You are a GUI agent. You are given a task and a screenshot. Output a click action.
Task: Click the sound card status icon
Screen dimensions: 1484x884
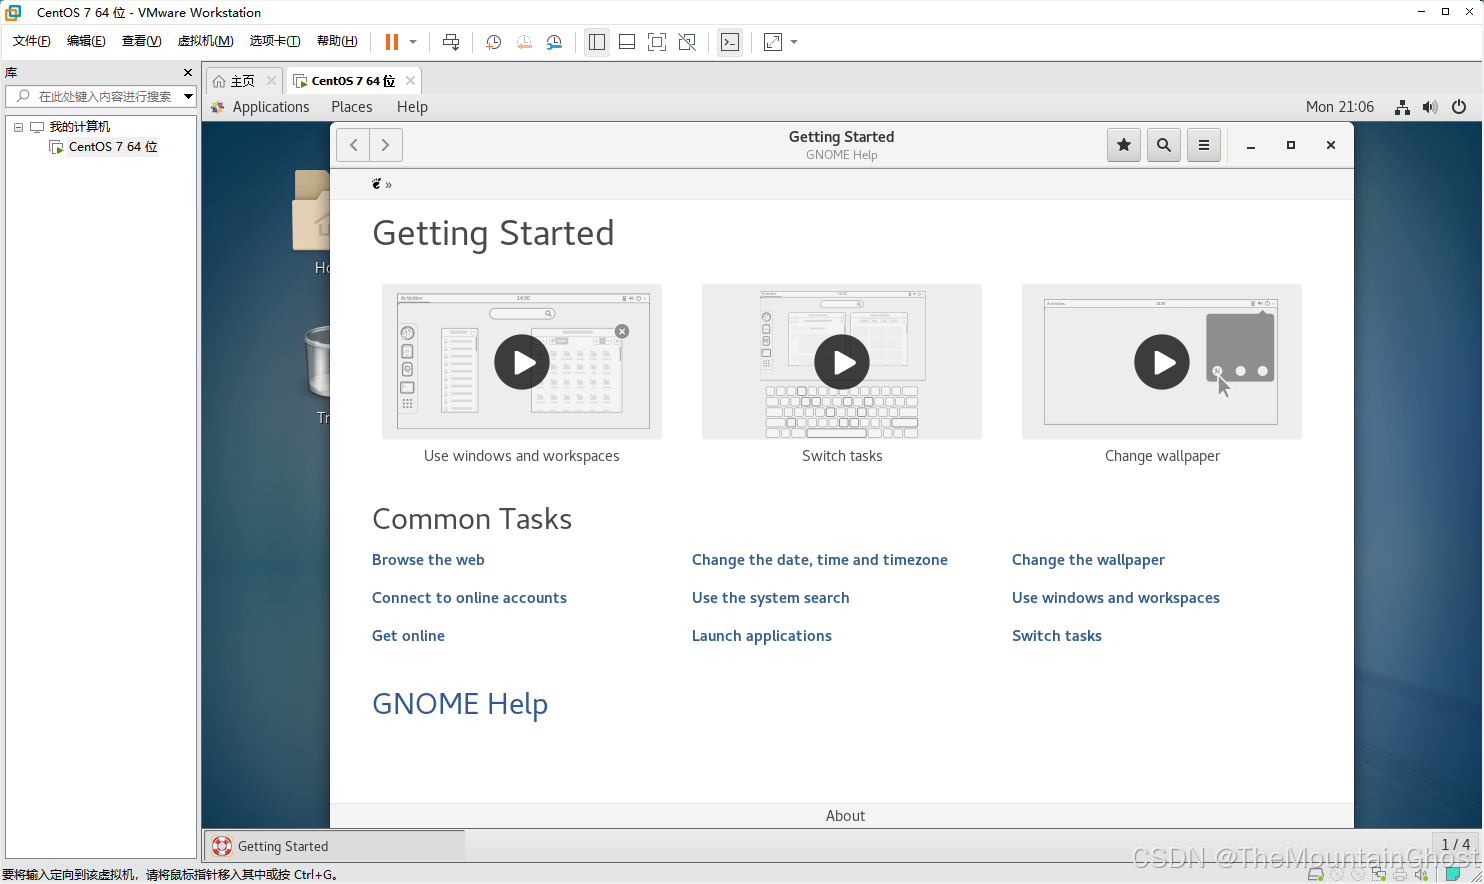pyautogui.click(x=1421, y=875)
